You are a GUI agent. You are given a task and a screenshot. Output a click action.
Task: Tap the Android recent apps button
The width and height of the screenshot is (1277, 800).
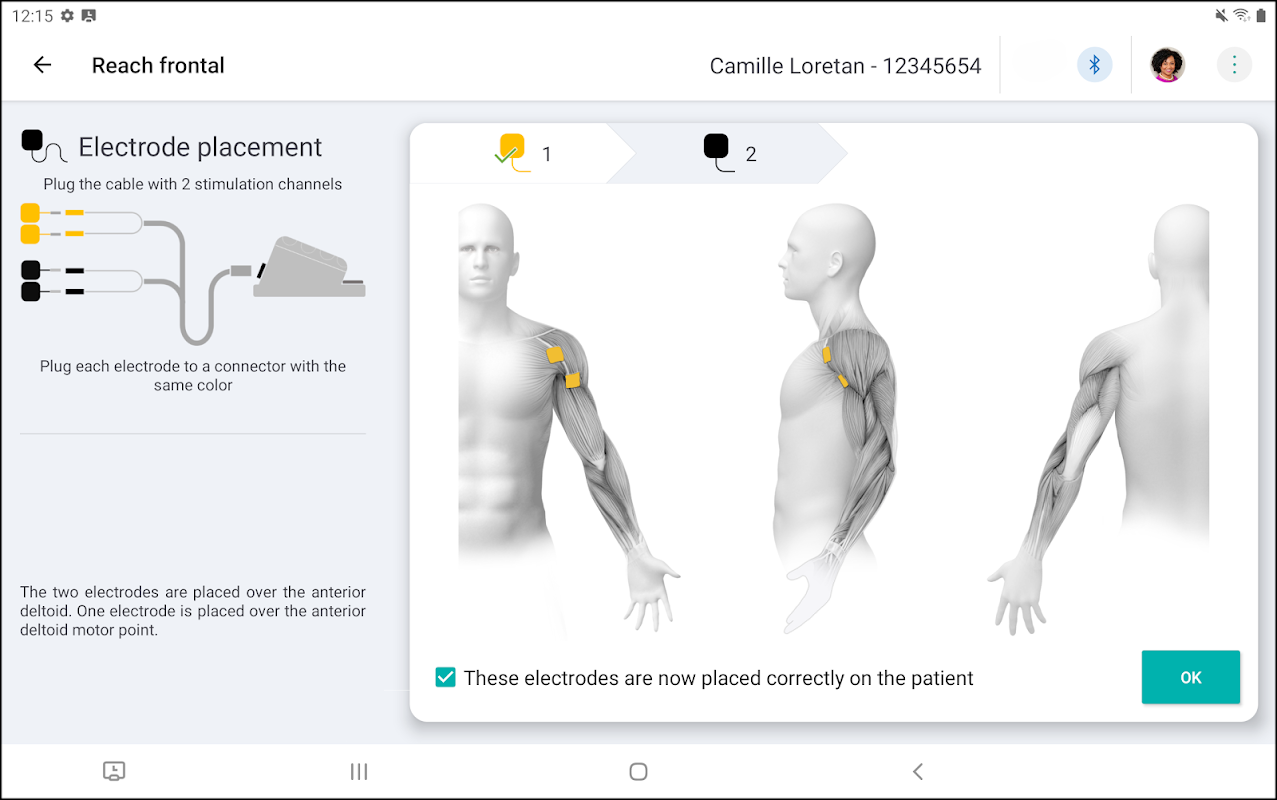pos(359,771)
